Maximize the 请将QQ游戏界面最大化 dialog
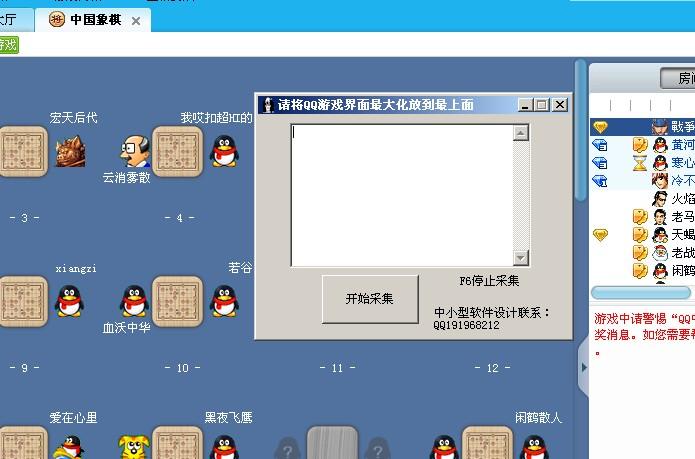This screenshot has width=695, height=459. [542, 105]
